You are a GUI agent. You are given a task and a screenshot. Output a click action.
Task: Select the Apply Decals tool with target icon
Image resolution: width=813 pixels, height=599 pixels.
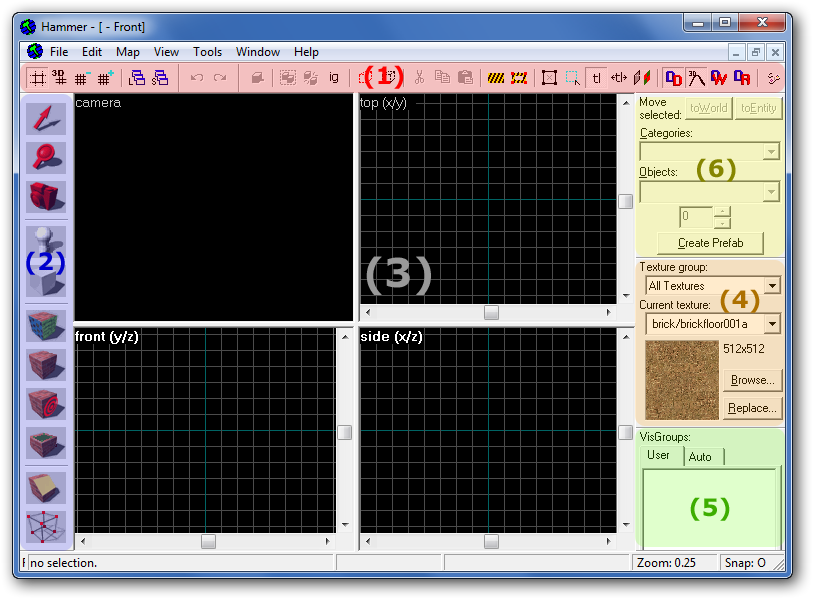click(x=46, y=404)
